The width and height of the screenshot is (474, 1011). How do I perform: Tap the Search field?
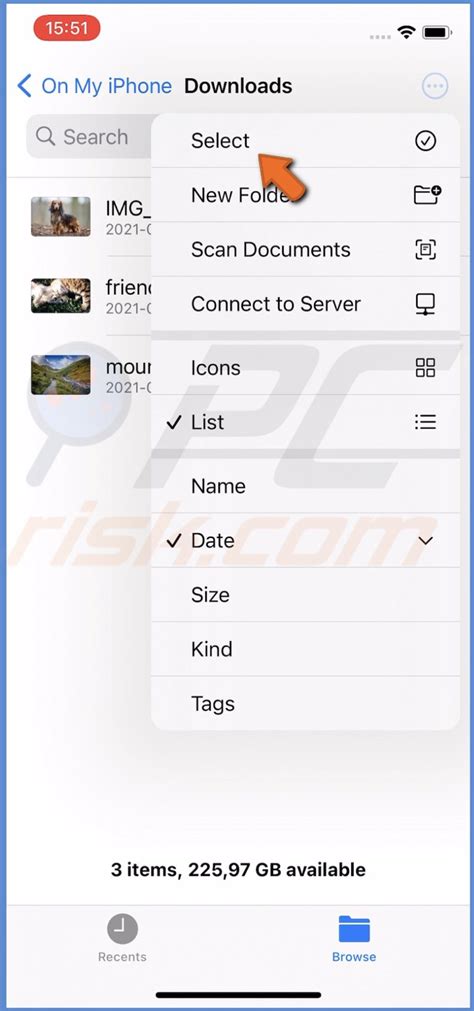coord(89,137)
